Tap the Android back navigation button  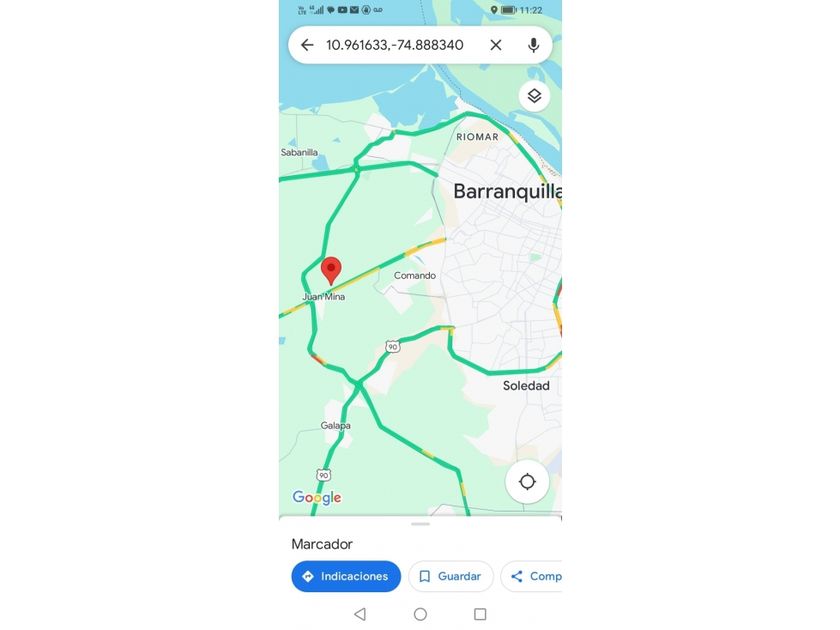pos(361,614)
